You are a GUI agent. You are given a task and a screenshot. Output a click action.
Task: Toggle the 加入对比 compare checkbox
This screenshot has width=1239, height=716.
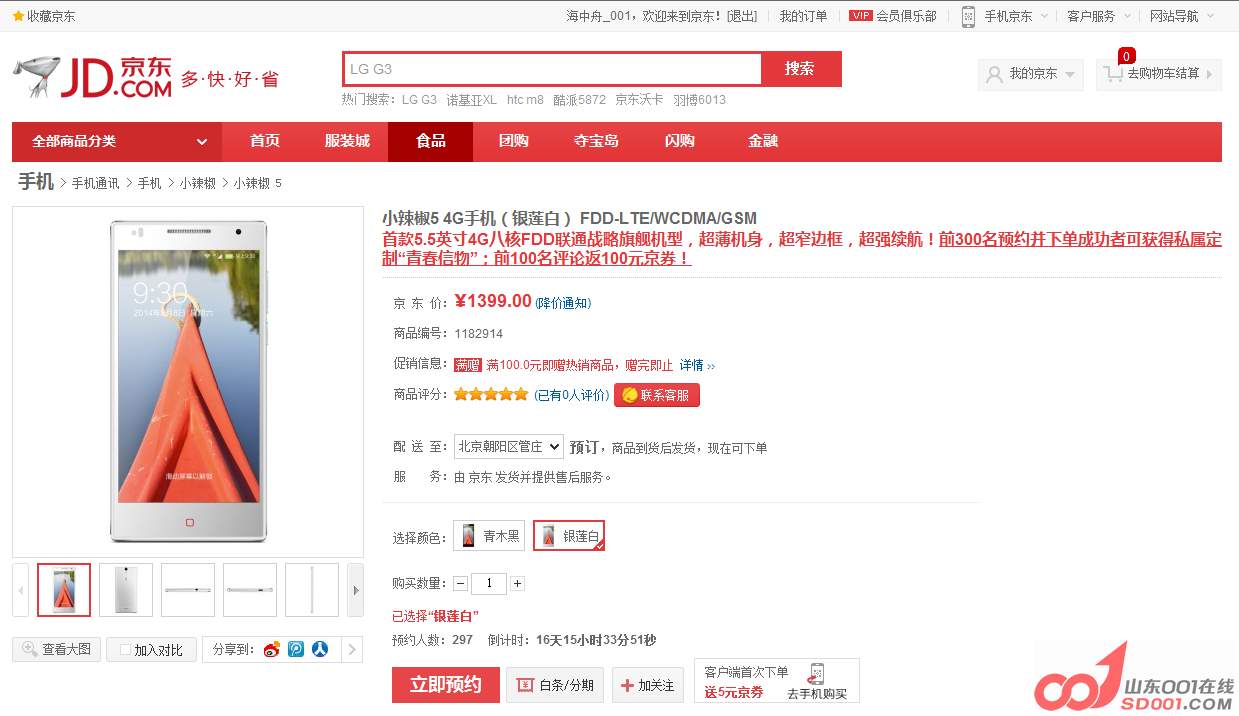[x=126, y=650]
